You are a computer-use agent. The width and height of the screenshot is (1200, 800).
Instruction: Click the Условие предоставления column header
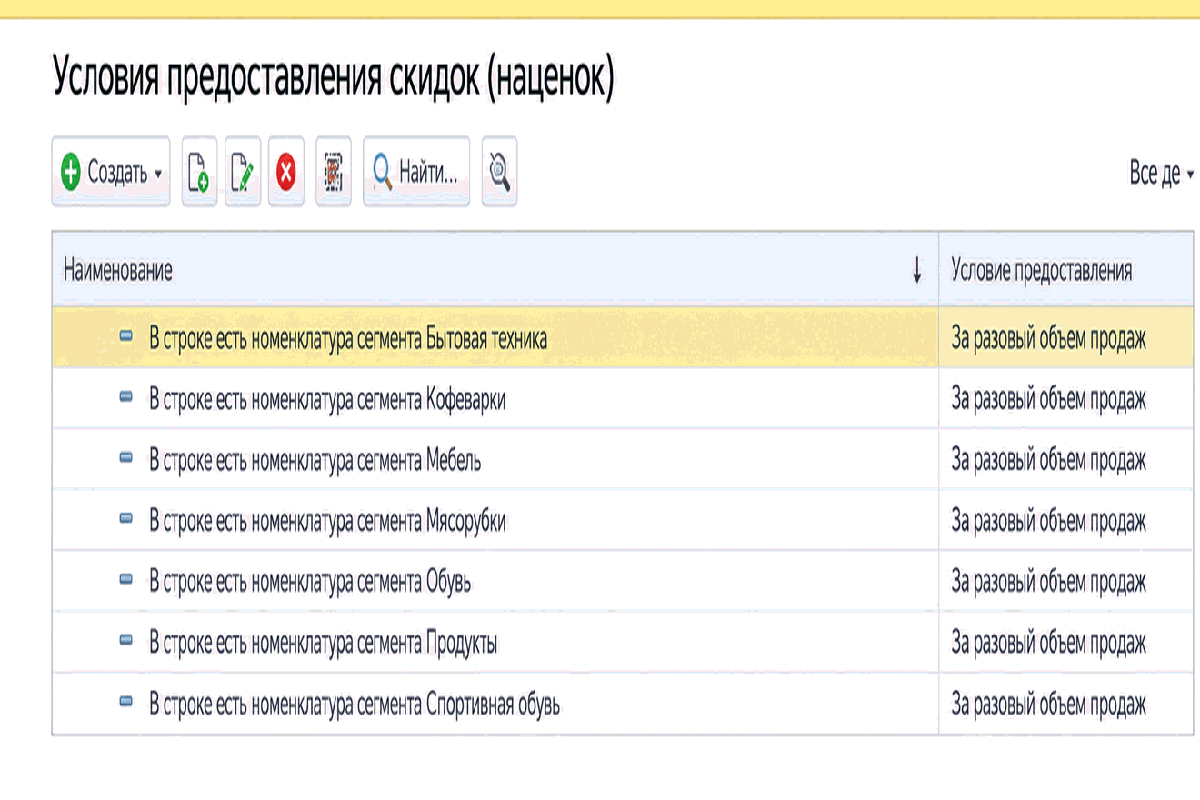1068,270
